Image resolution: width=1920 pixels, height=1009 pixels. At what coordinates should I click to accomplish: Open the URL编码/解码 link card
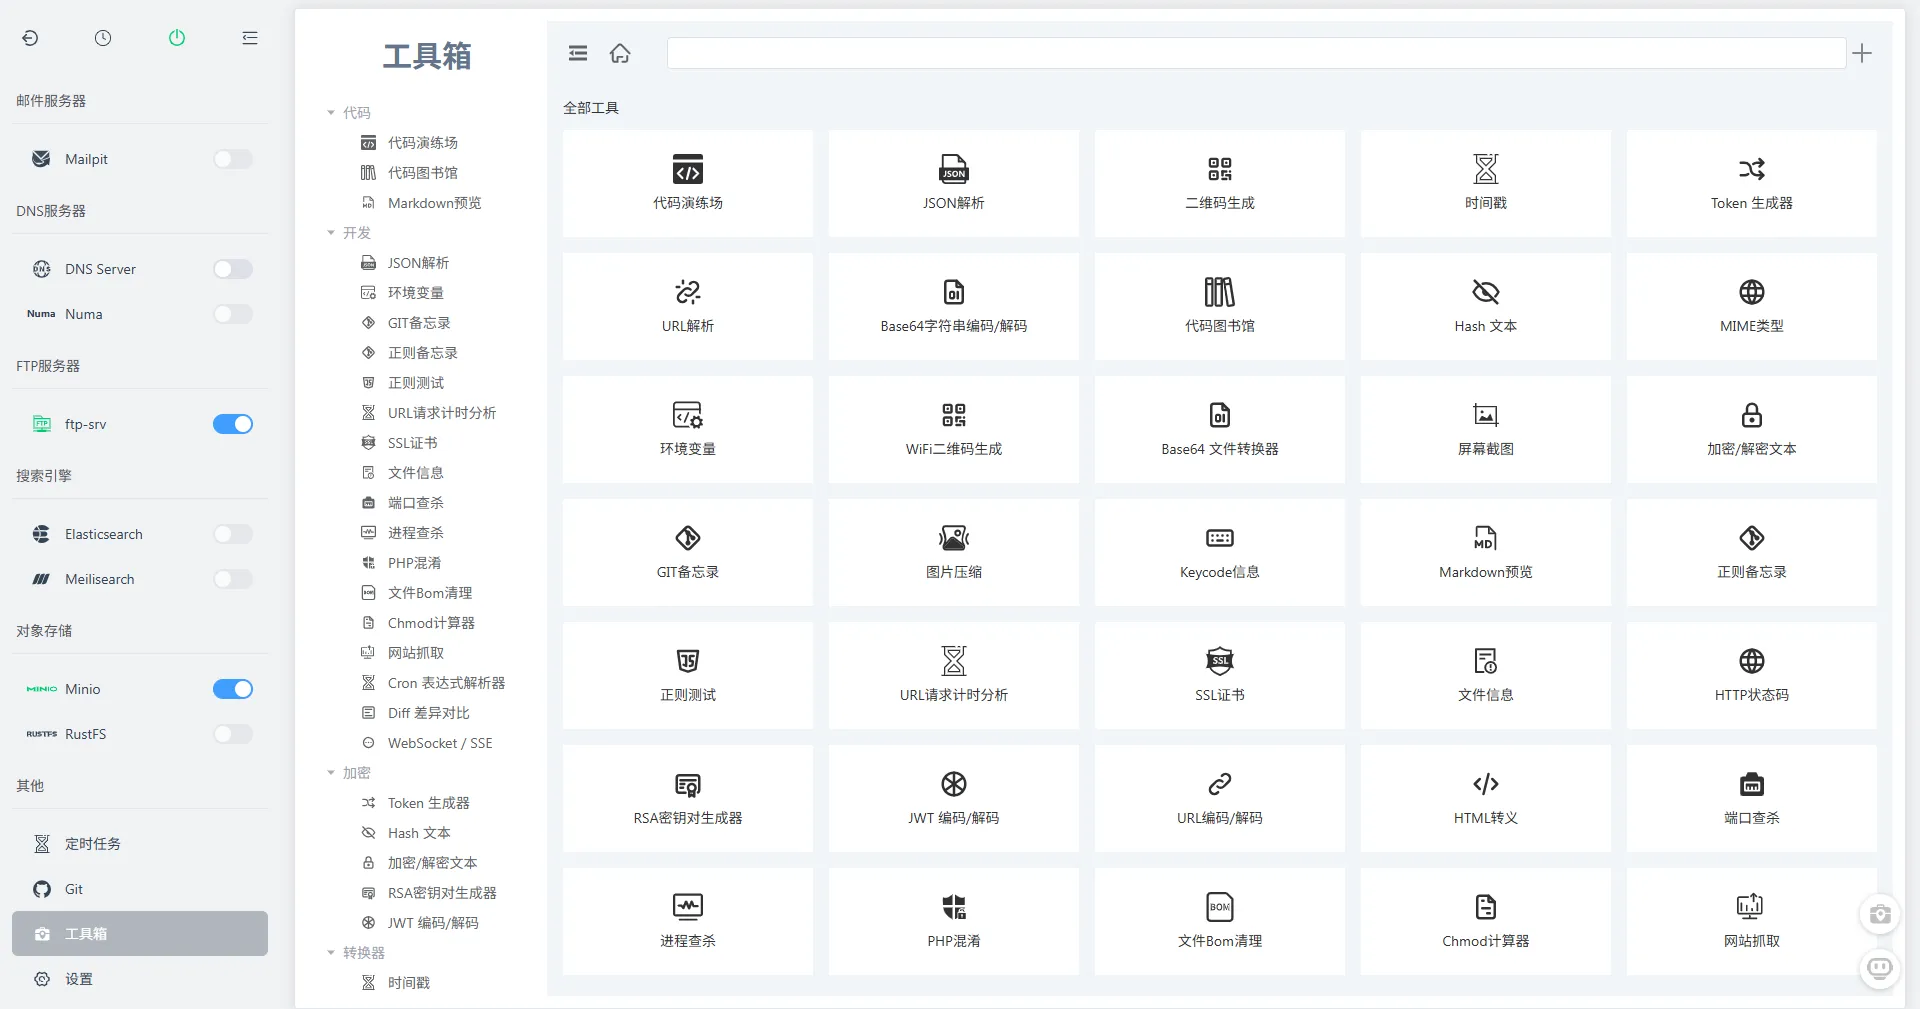click(x=1220, y=798)
